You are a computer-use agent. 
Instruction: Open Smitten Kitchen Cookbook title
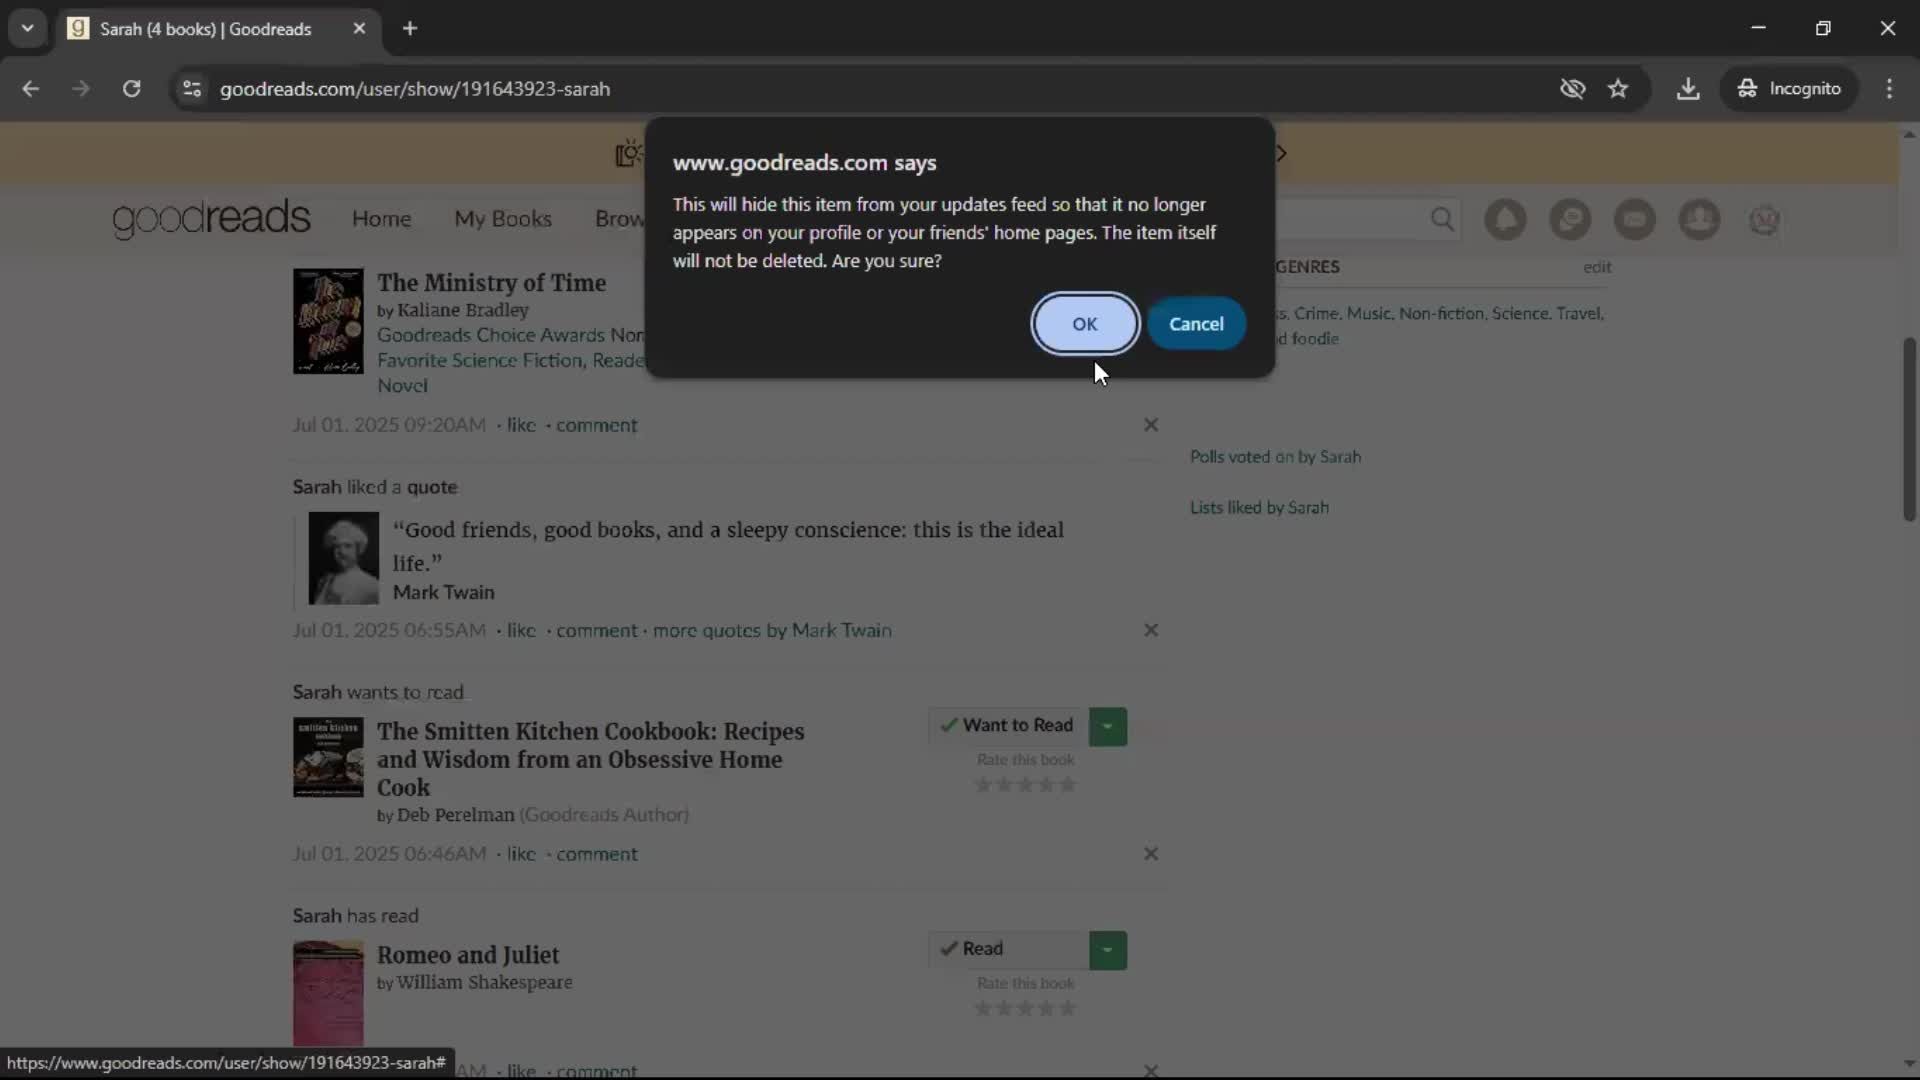[590, 759]
